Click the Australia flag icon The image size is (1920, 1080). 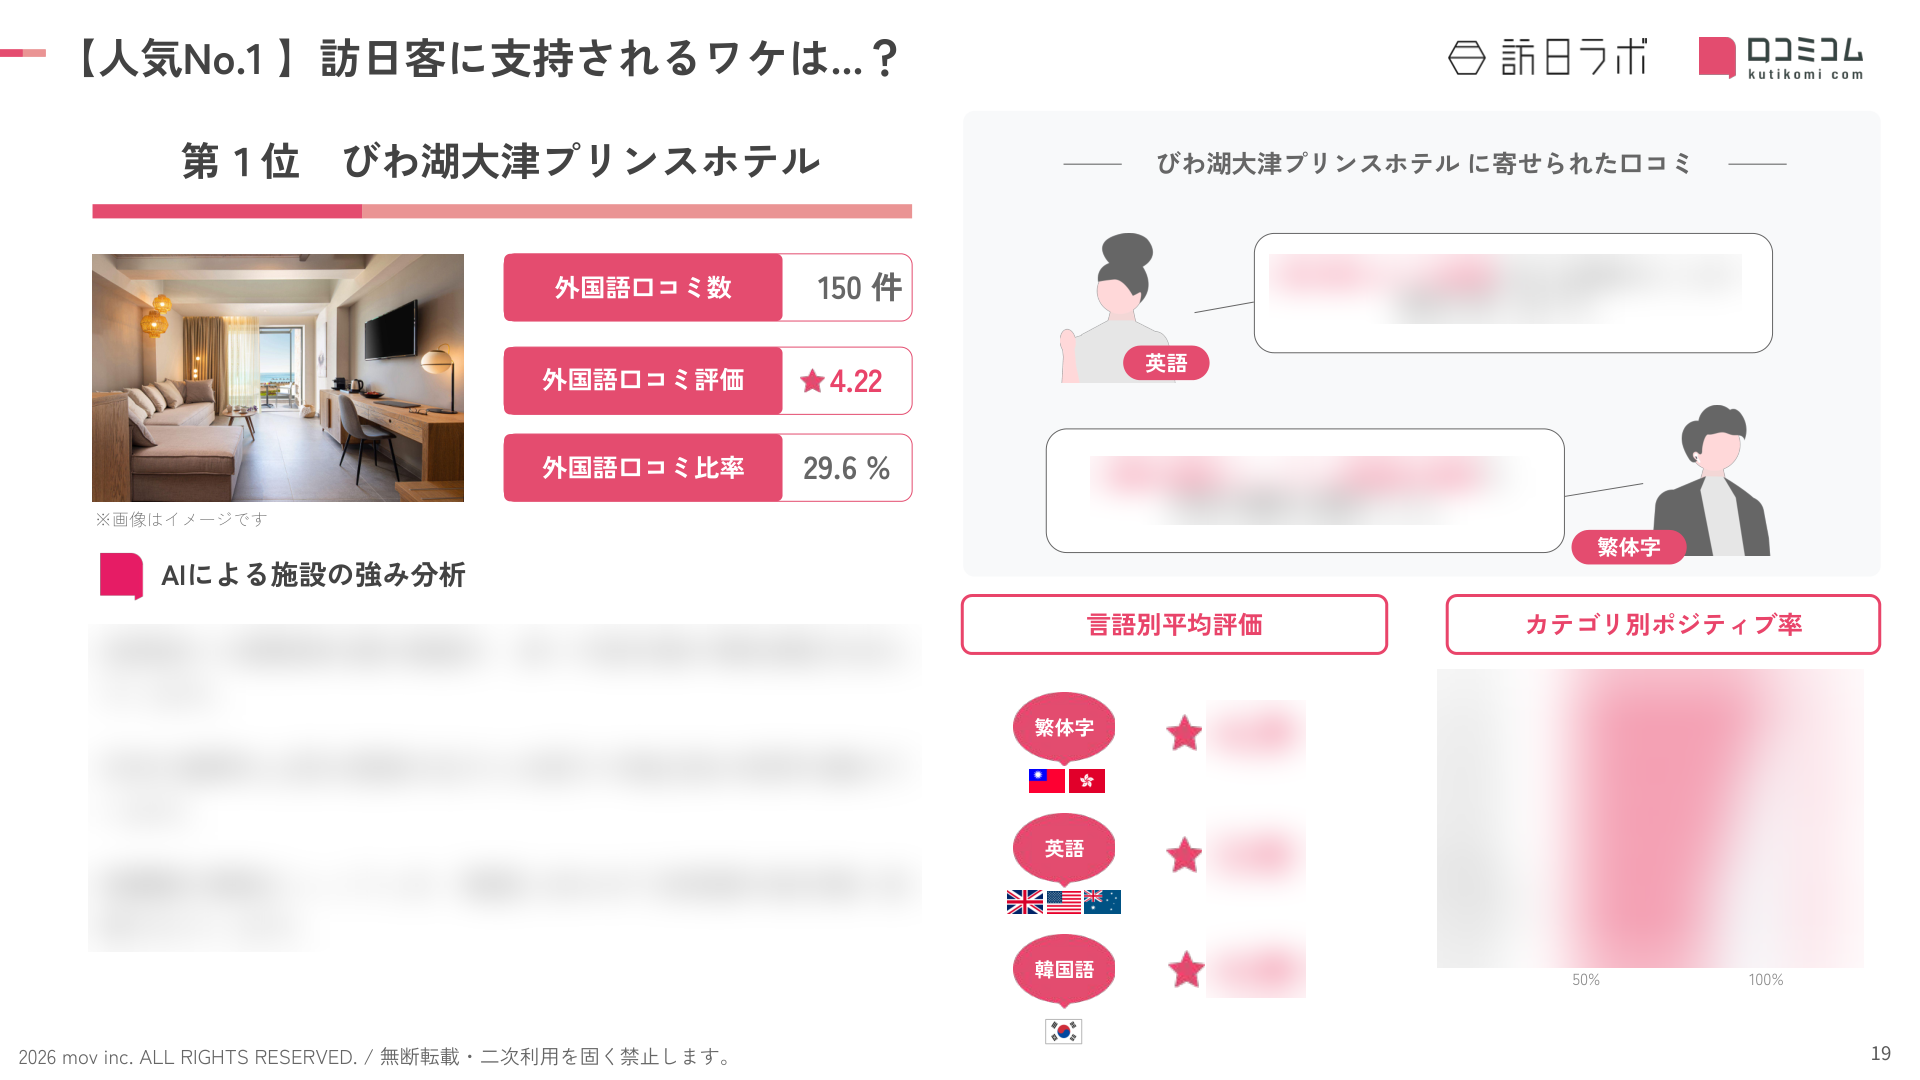pos(1103,902)
